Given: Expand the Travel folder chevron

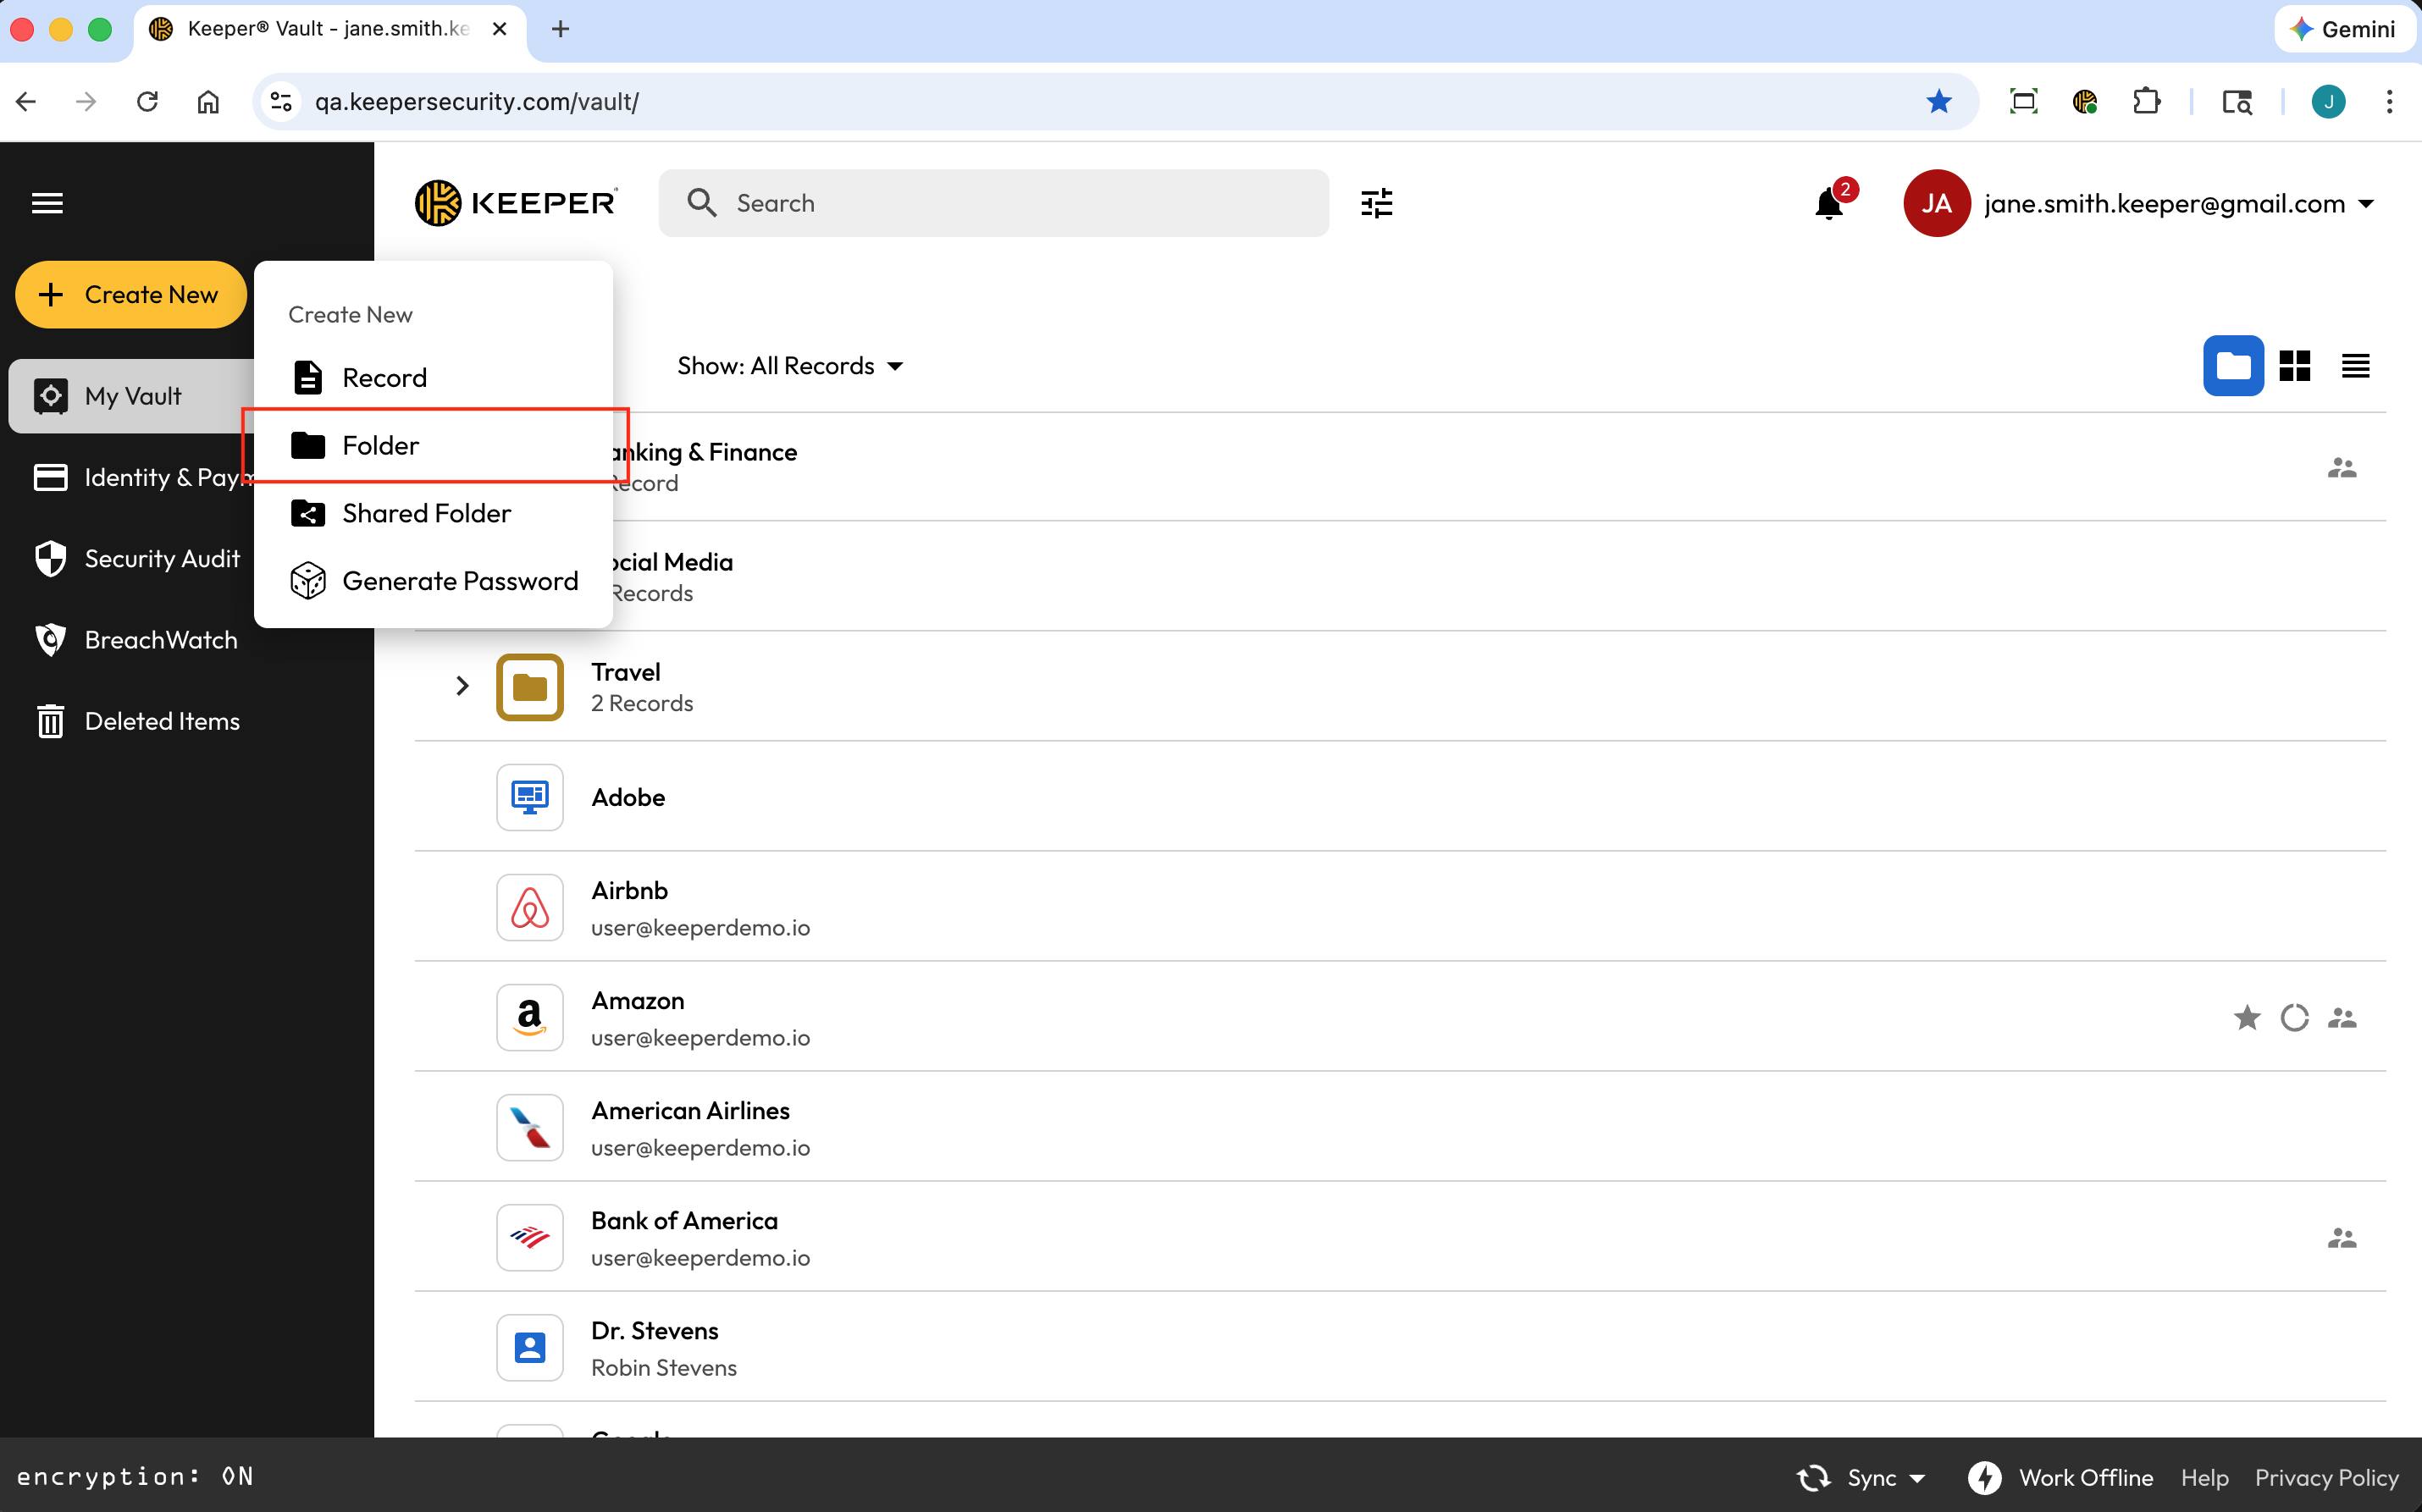Looking at the screenshot, I should 462,686.
